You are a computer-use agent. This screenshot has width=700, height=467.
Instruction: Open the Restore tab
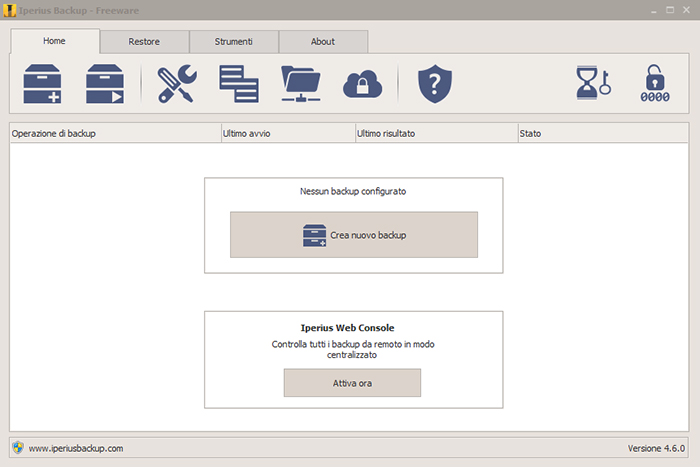144,42
